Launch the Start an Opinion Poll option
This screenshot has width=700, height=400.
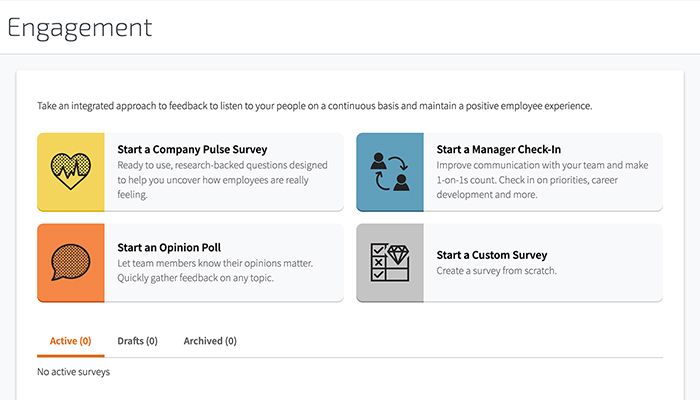point(168,247)
